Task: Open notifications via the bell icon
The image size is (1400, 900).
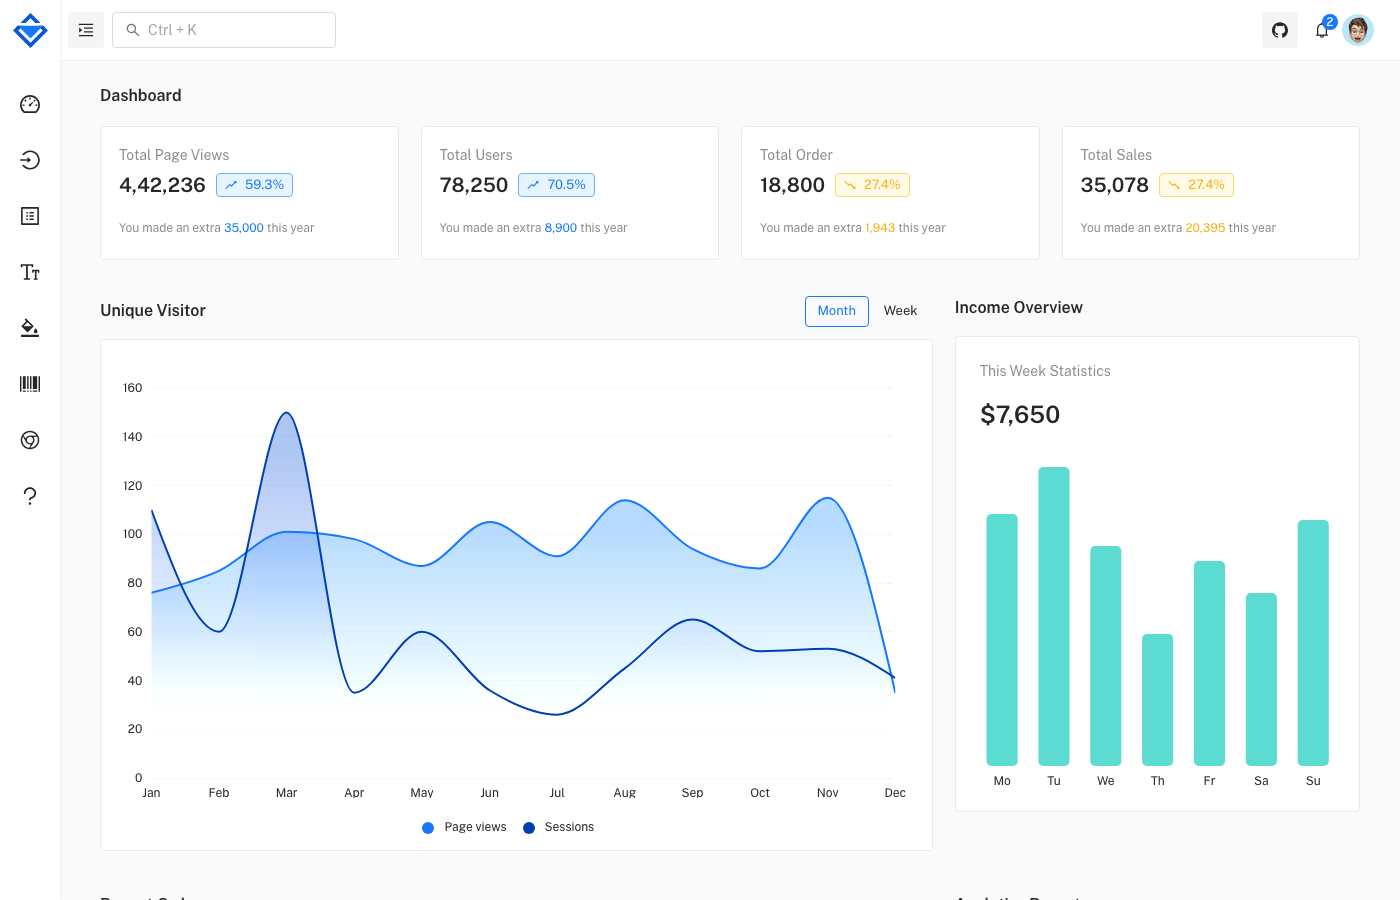Action: click(x=1321, y=30)
